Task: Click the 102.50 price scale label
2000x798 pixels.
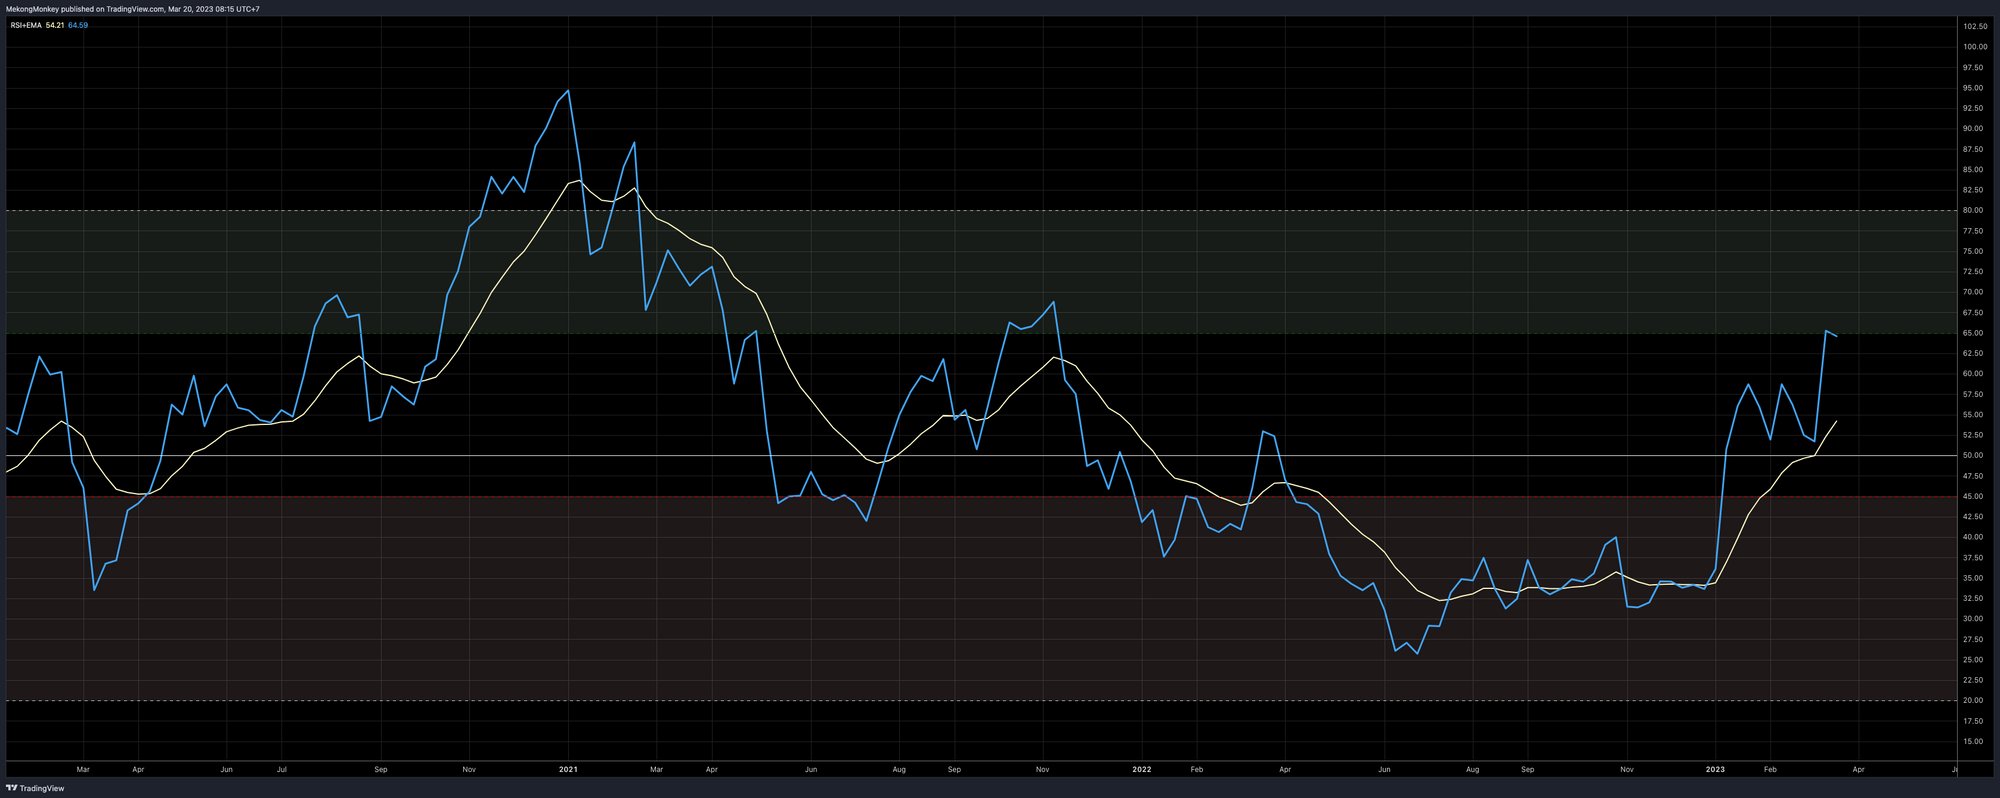Action: 1974,26
